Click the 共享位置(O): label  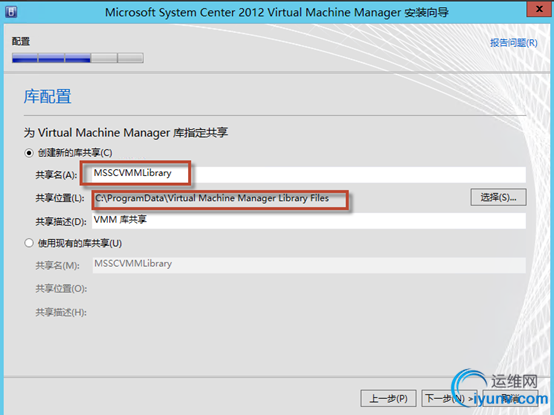(x=61, y=289)
